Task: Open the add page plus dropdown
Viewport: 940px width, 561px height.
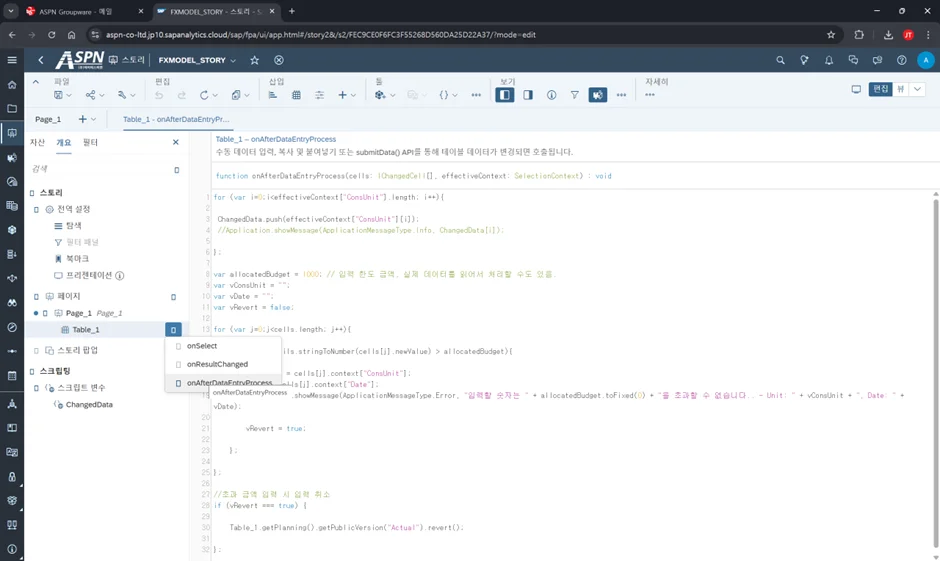Action: click(x=87, y=119)
